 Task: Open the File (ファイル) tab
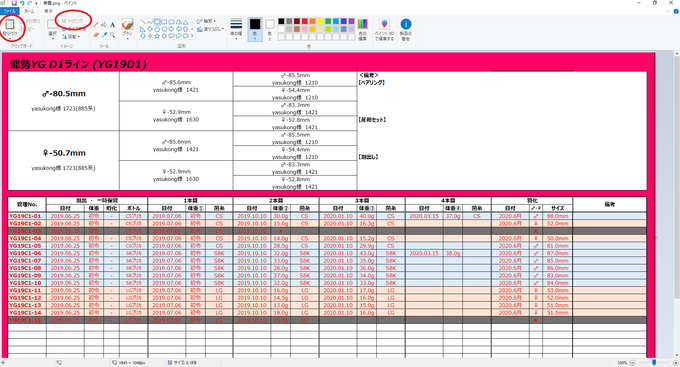pyautogui.click(x=10, y=11)
